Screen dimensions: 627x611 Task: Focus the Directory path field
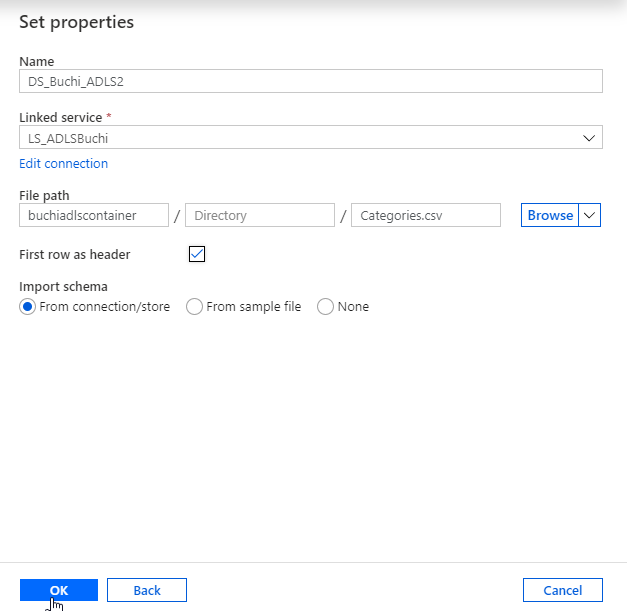260,215
